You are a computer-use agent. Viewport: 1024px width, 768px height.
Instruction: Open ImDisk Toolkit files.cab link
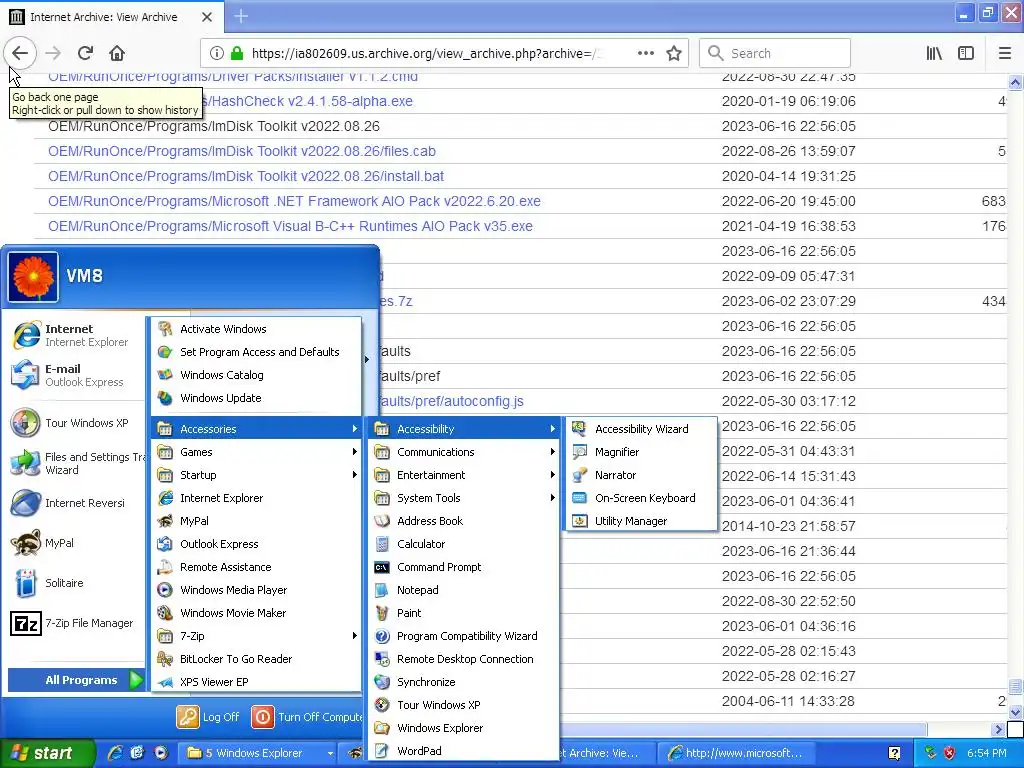[x=242, y=151]
